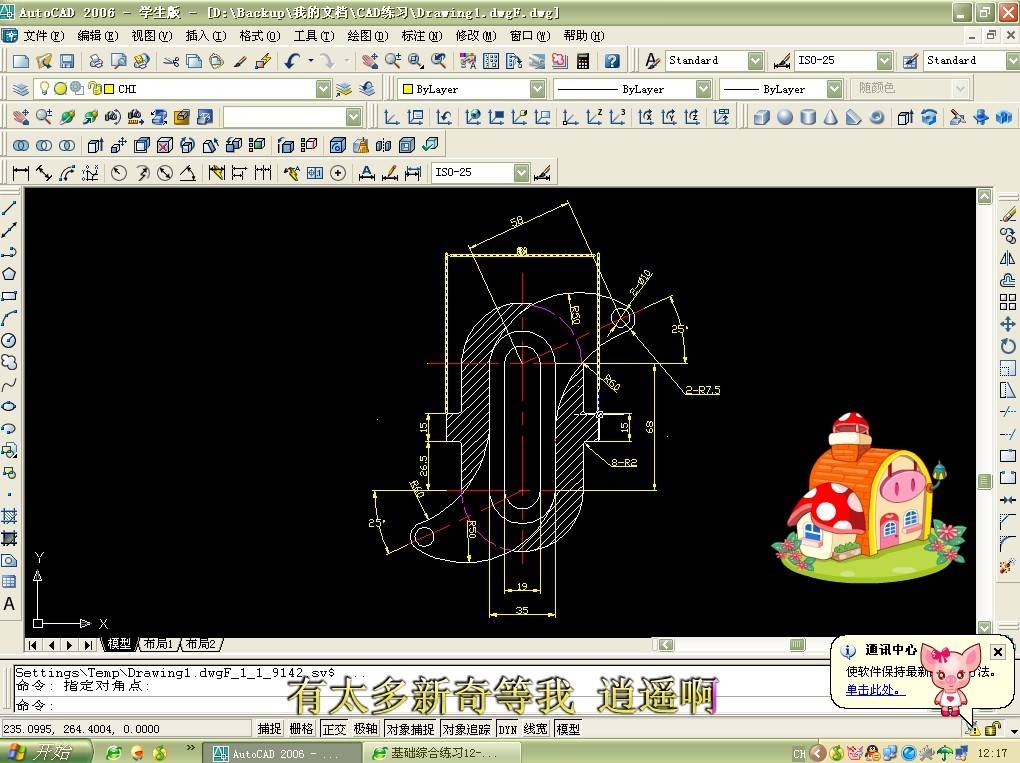Screen dimensions: 1020x763
Task: Expand the empty UCS combo box dropdown
Action: click(353, 117)
